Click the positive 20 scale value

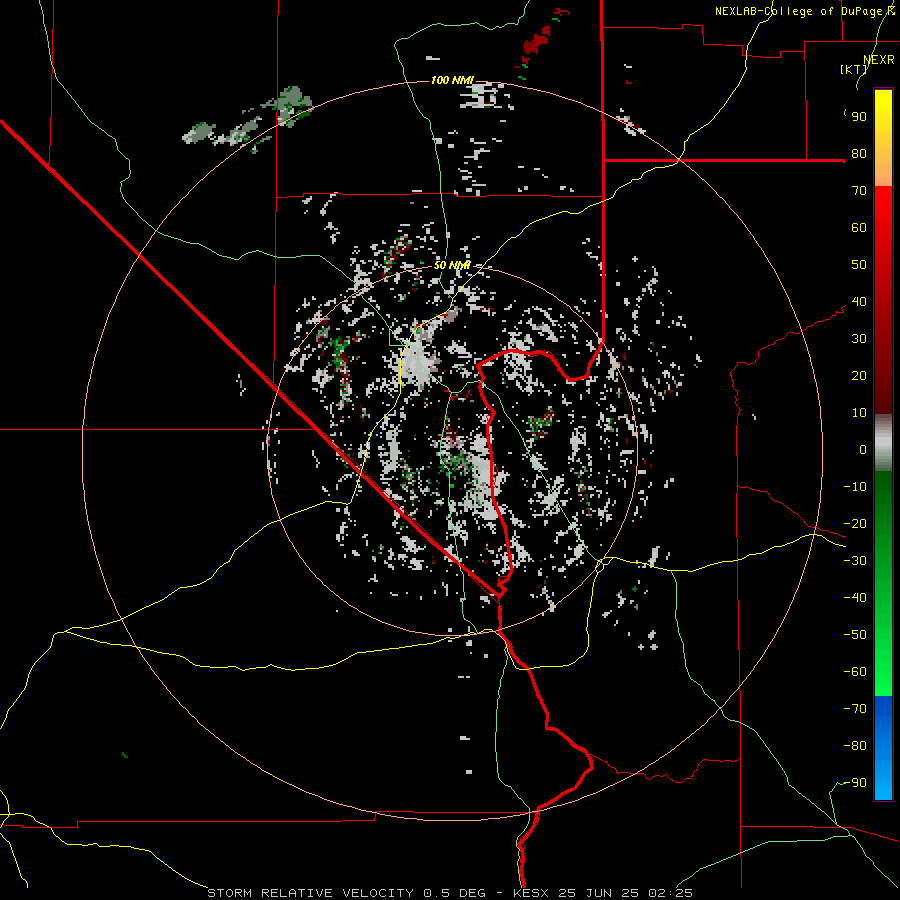[859, 376]
